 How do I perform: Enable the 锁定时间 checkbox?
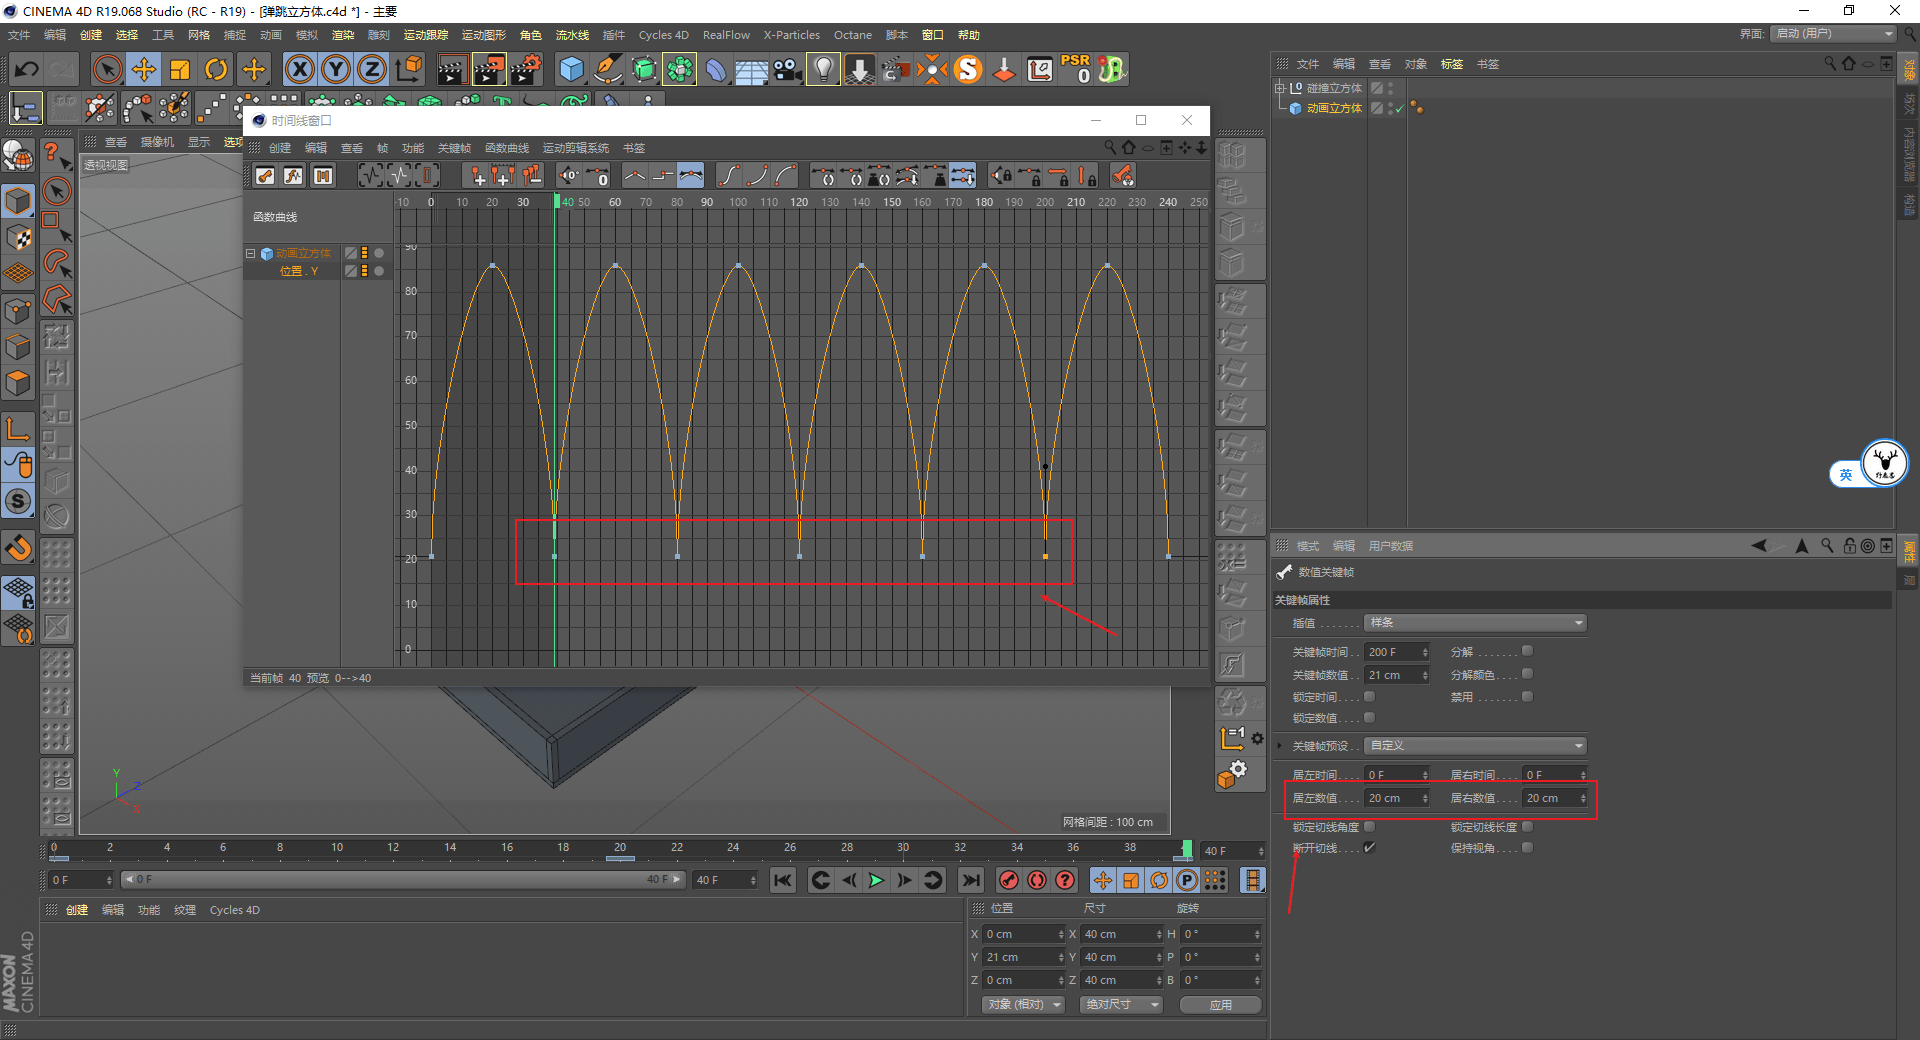(x=1370, y=697)
